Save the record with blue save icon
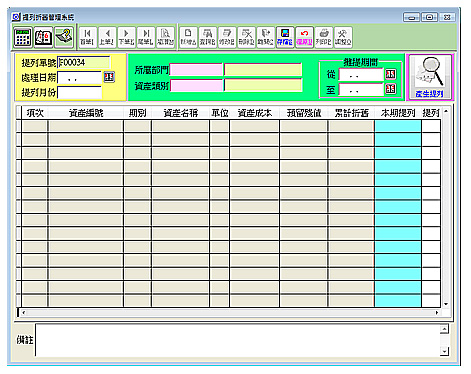 coord(285,37)
